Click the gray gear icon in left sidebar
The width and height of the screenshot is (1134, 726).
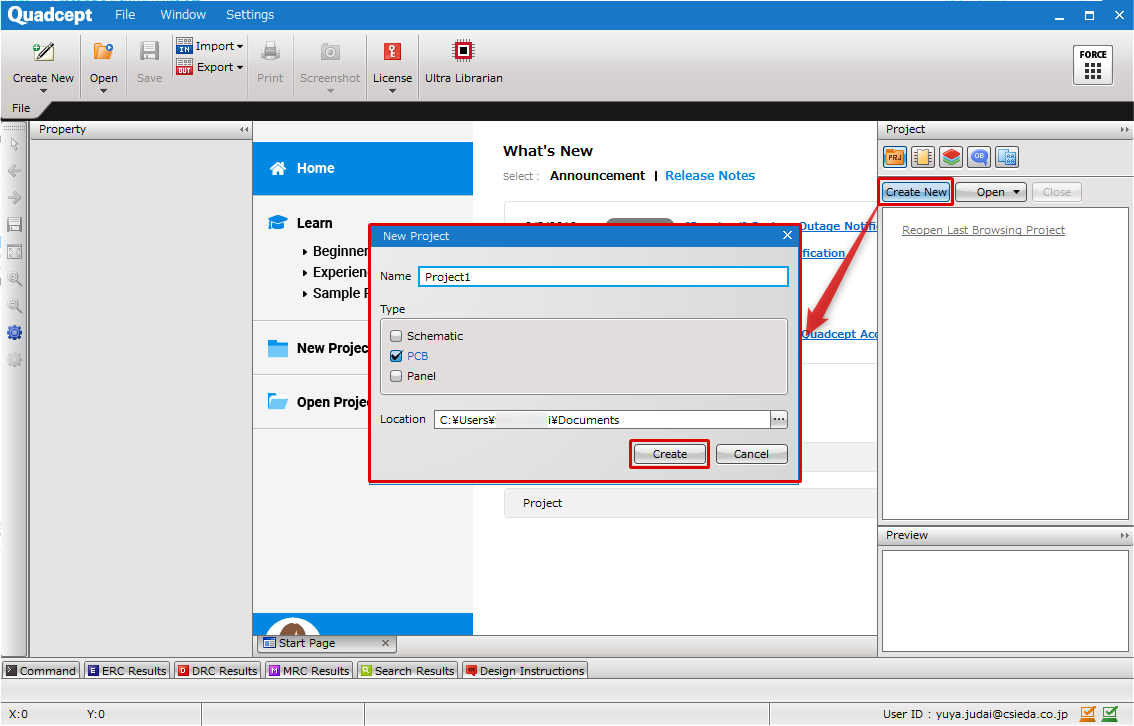(x=14, y=359)
